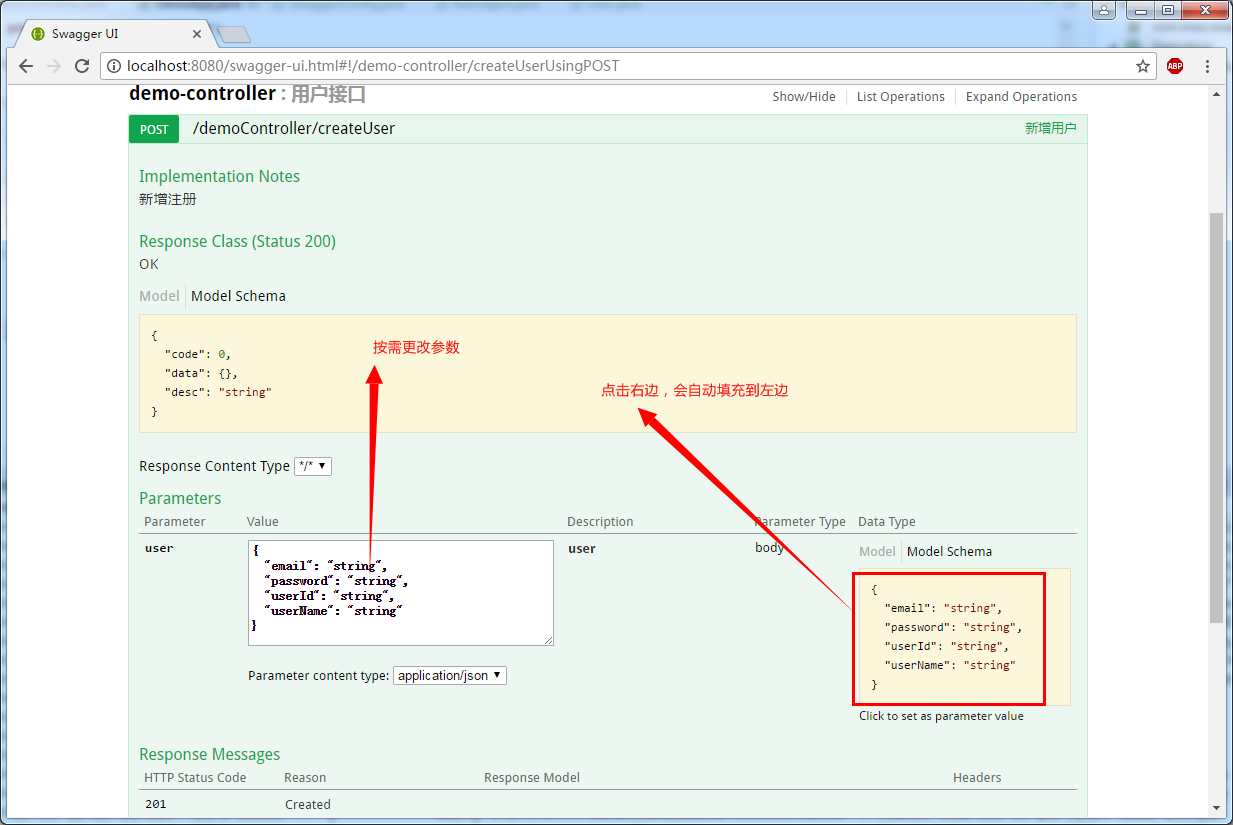Reload the Swagger UI page
Screen dimensions: 1233x825
point(82,66)
